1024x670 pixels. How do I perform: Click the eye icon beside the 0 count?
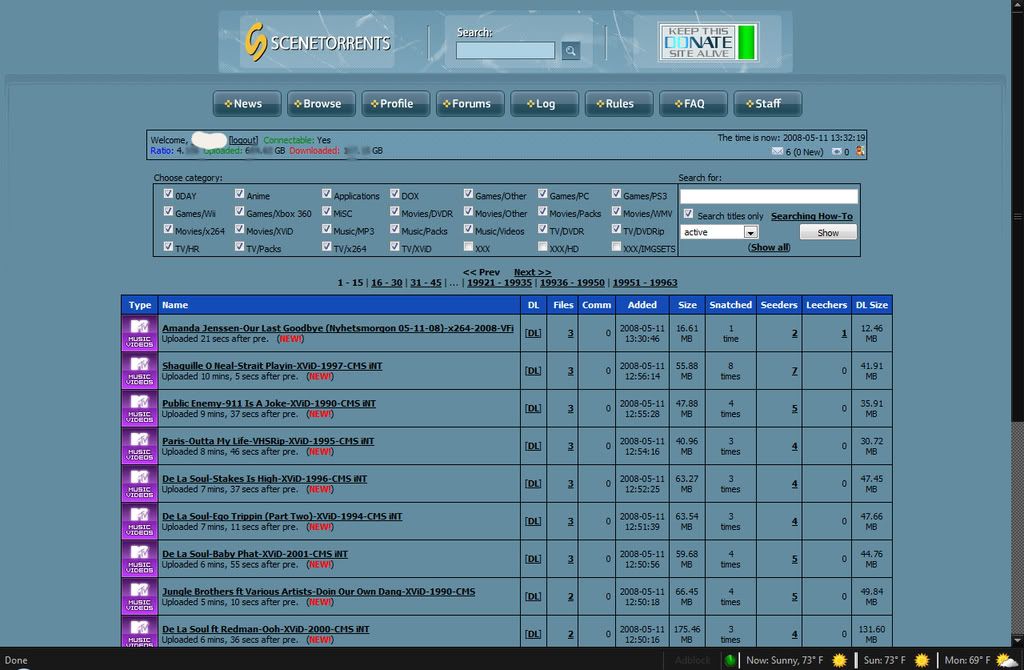(837, 152)
